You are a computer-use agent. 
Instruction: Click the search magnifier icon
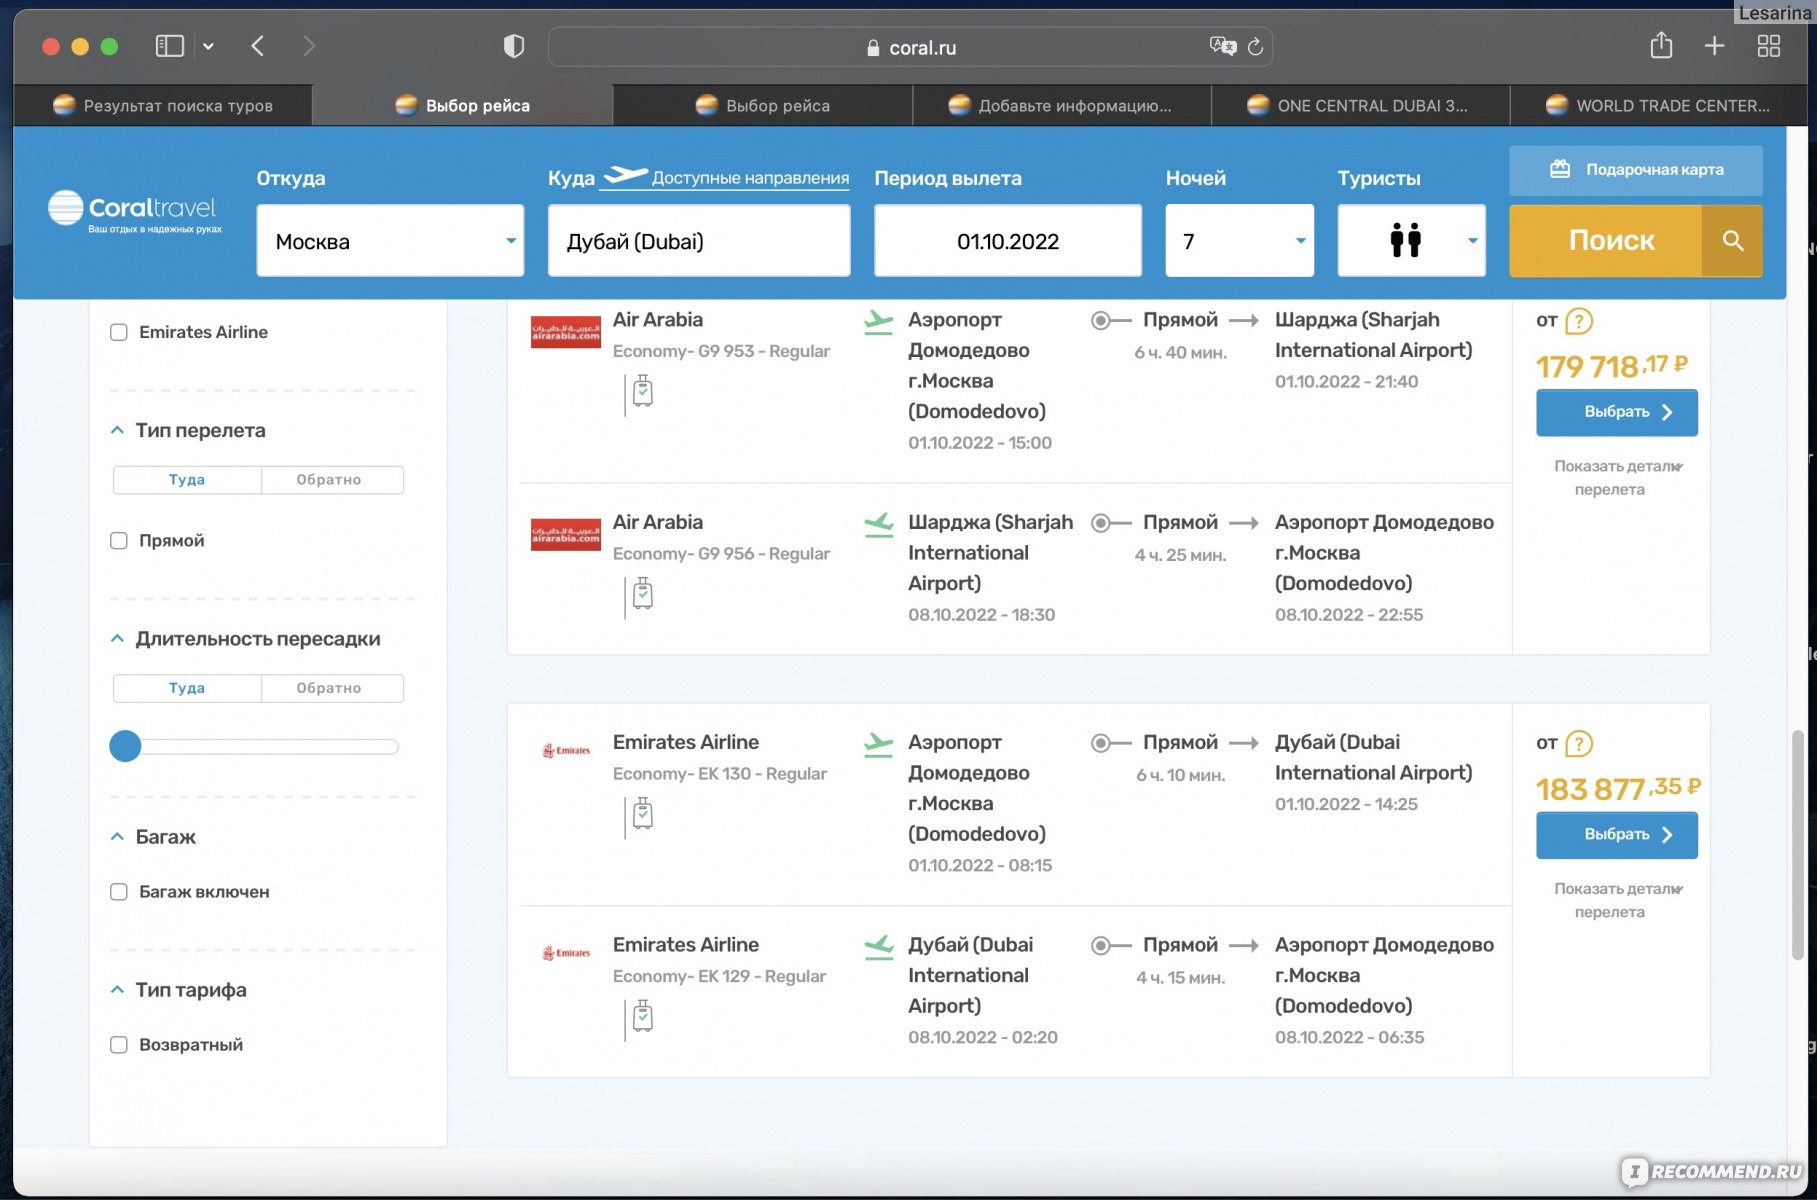coord(1733,241)
